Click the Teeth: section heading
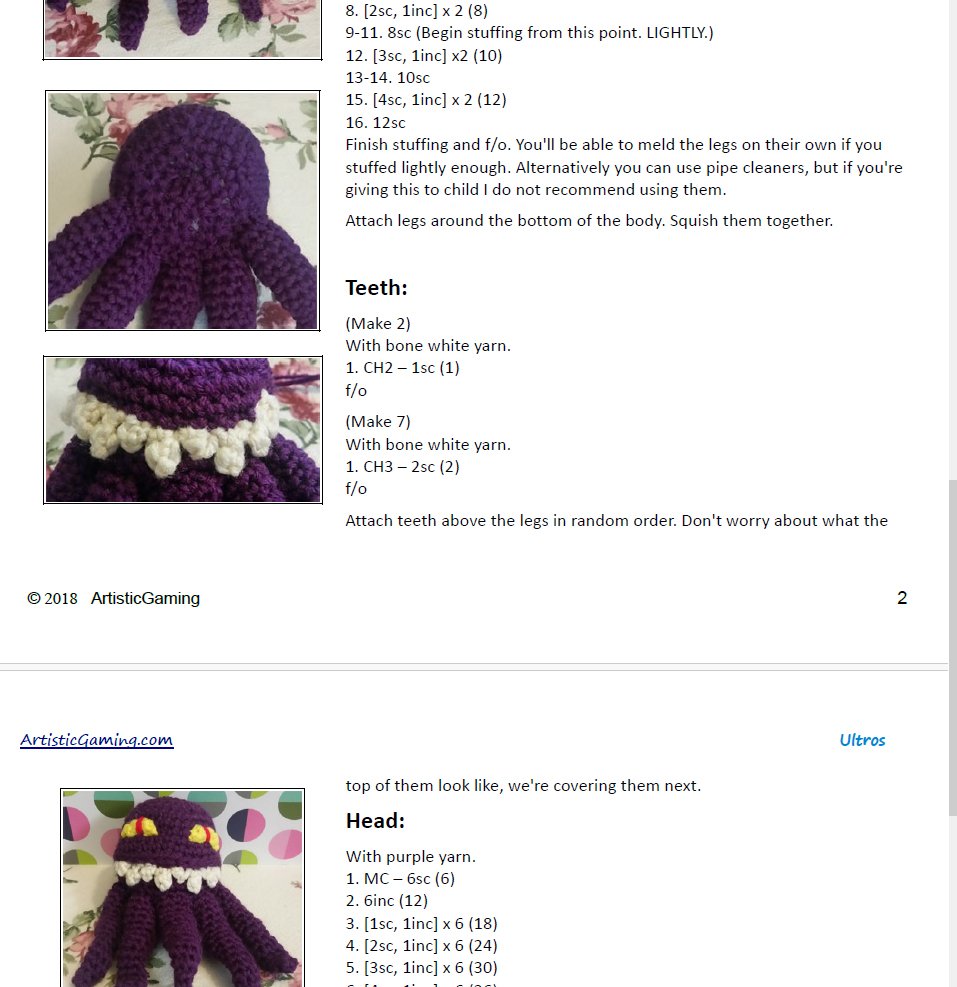The height and width of the screenshot is (987, 957). (377, 288)
